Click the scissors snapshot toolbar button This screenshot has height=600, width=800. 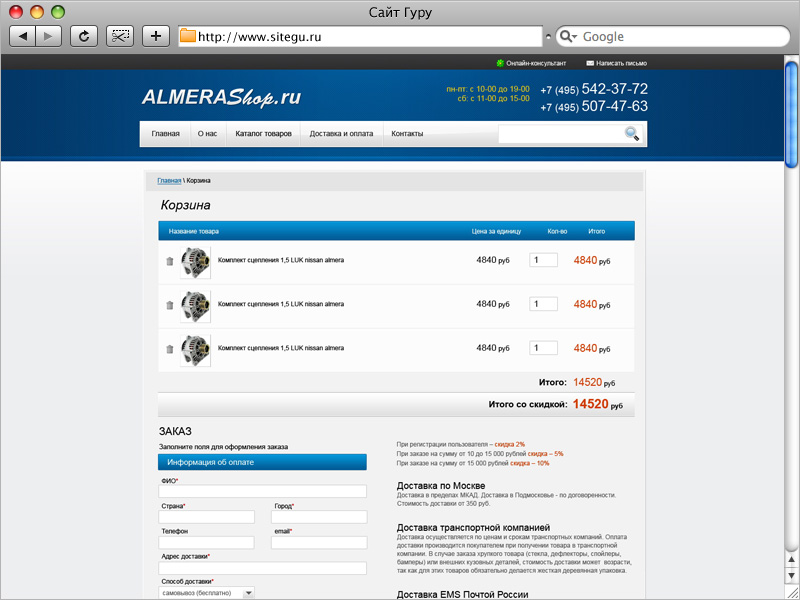(x=120, y=36)
